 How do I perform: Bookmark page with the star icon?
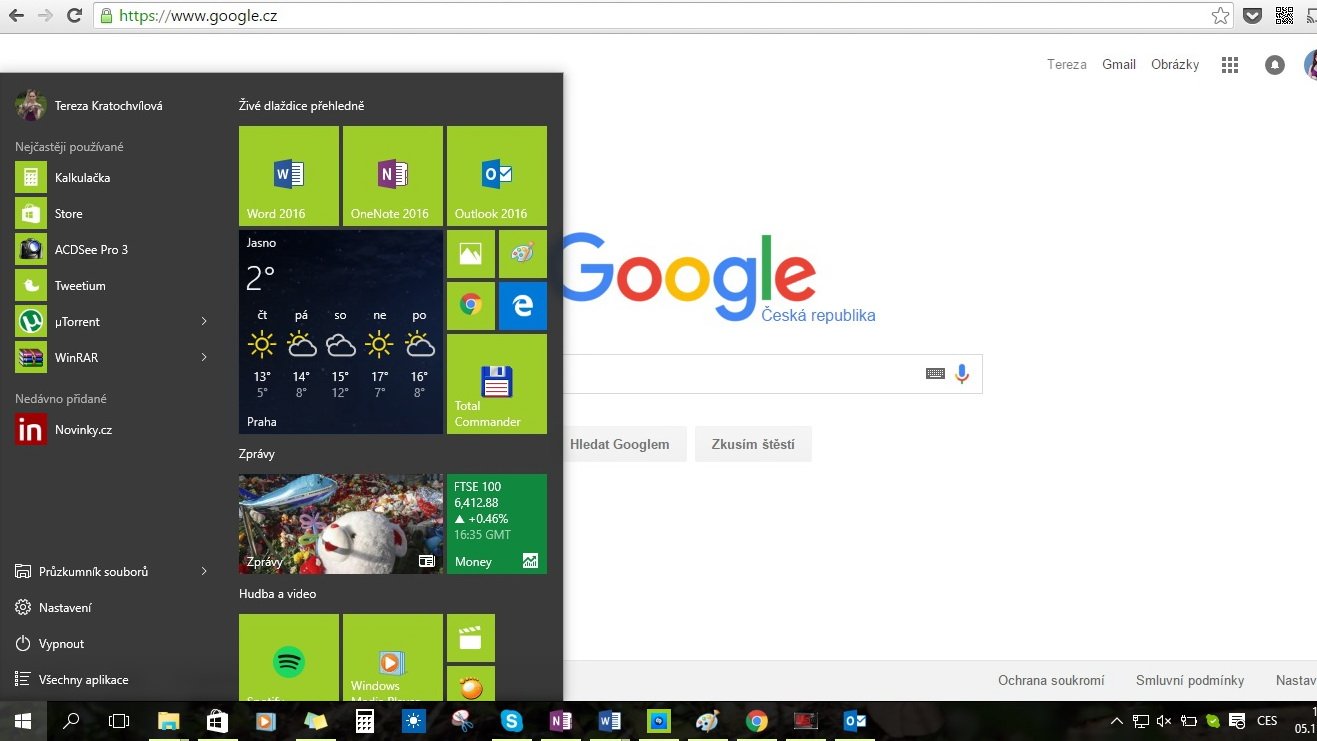1220,15
